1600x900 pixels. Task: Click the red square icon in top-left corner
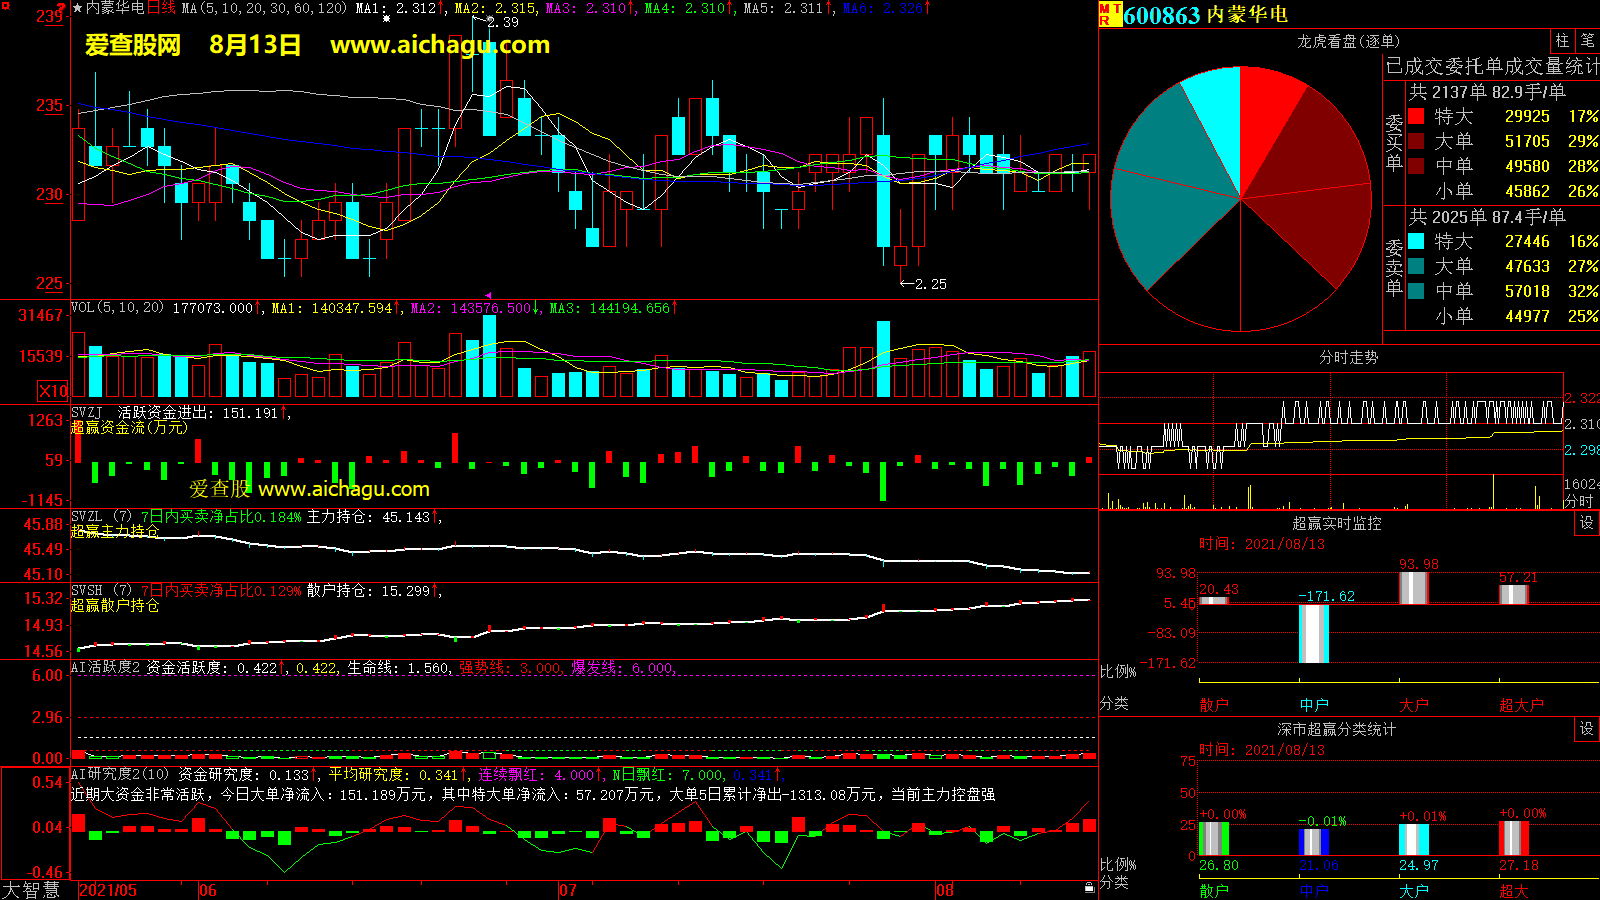click(x=4, y=5)
